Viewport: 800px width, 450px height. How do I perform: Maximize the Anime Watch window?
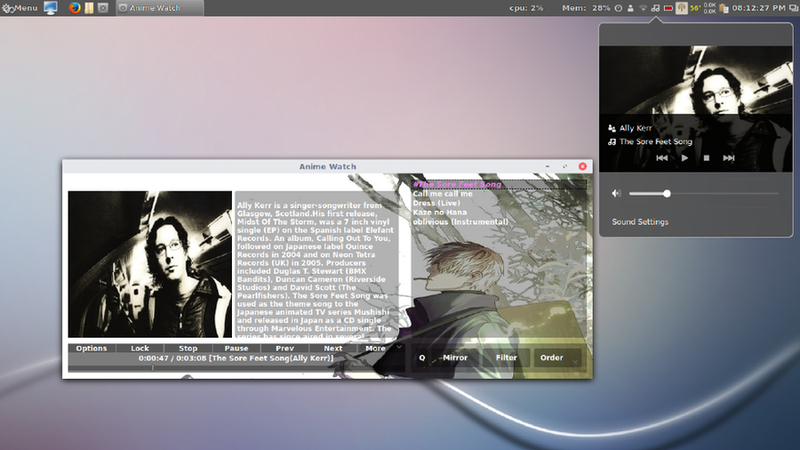coord(565,166)
